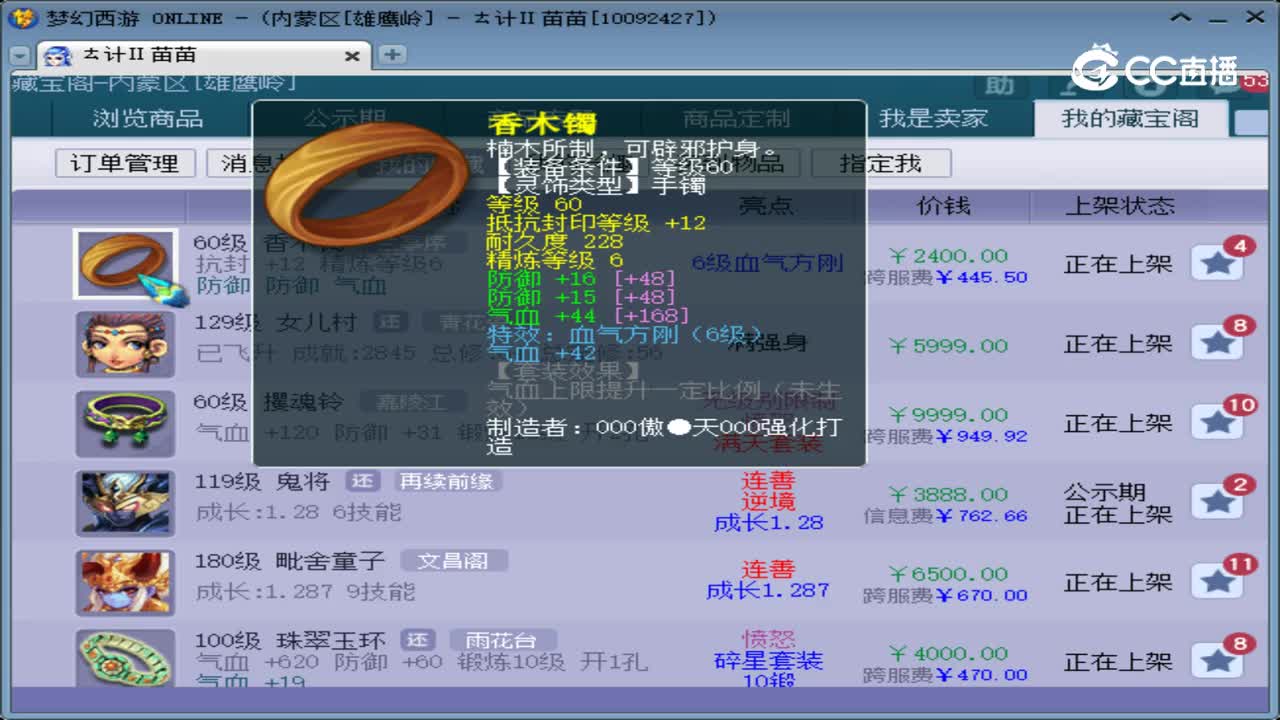
Task: Click the 订单管理 button
Action: tap(124, 163)
